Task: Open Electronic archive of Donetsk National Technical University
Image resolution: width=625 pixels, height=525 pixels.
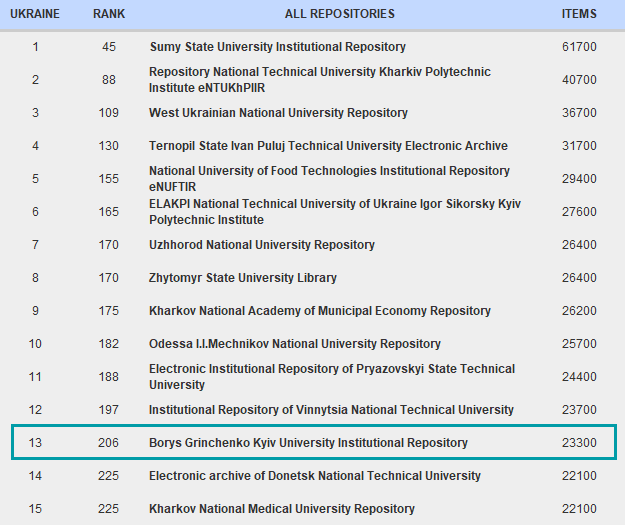Action: click(315, 476)
